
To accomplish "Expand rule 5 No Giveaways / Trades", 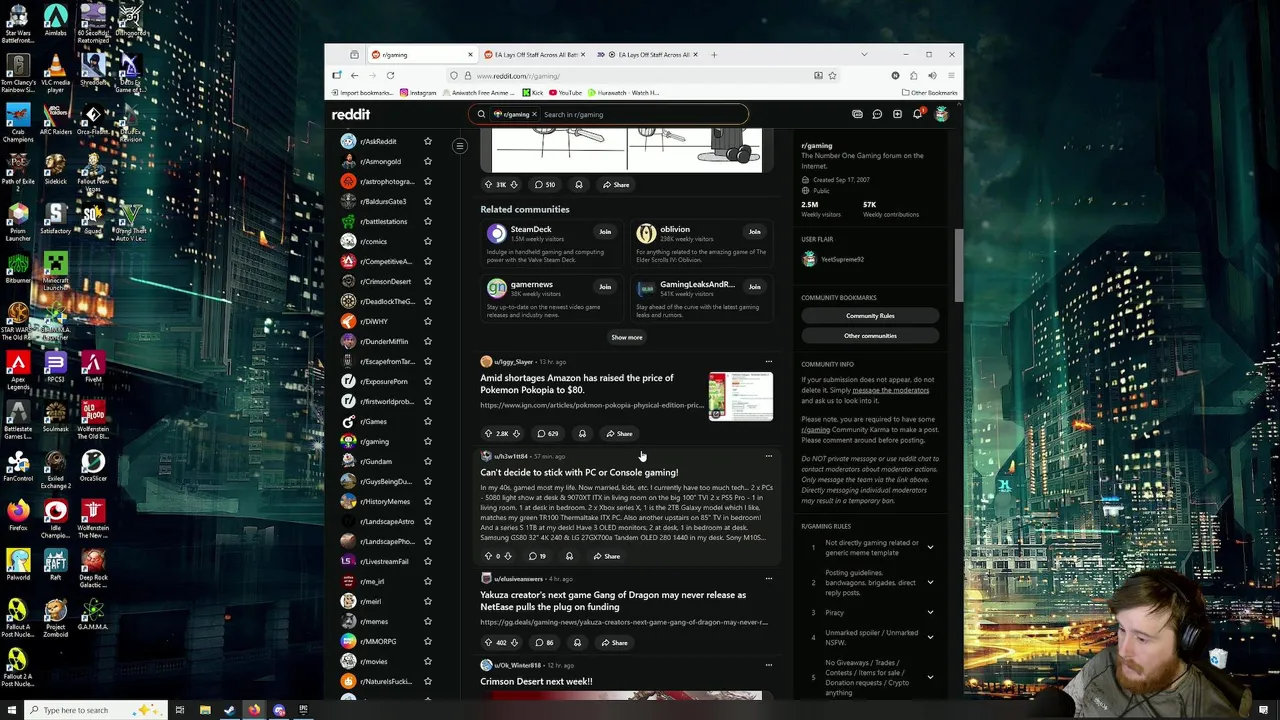I will (930, 677).
